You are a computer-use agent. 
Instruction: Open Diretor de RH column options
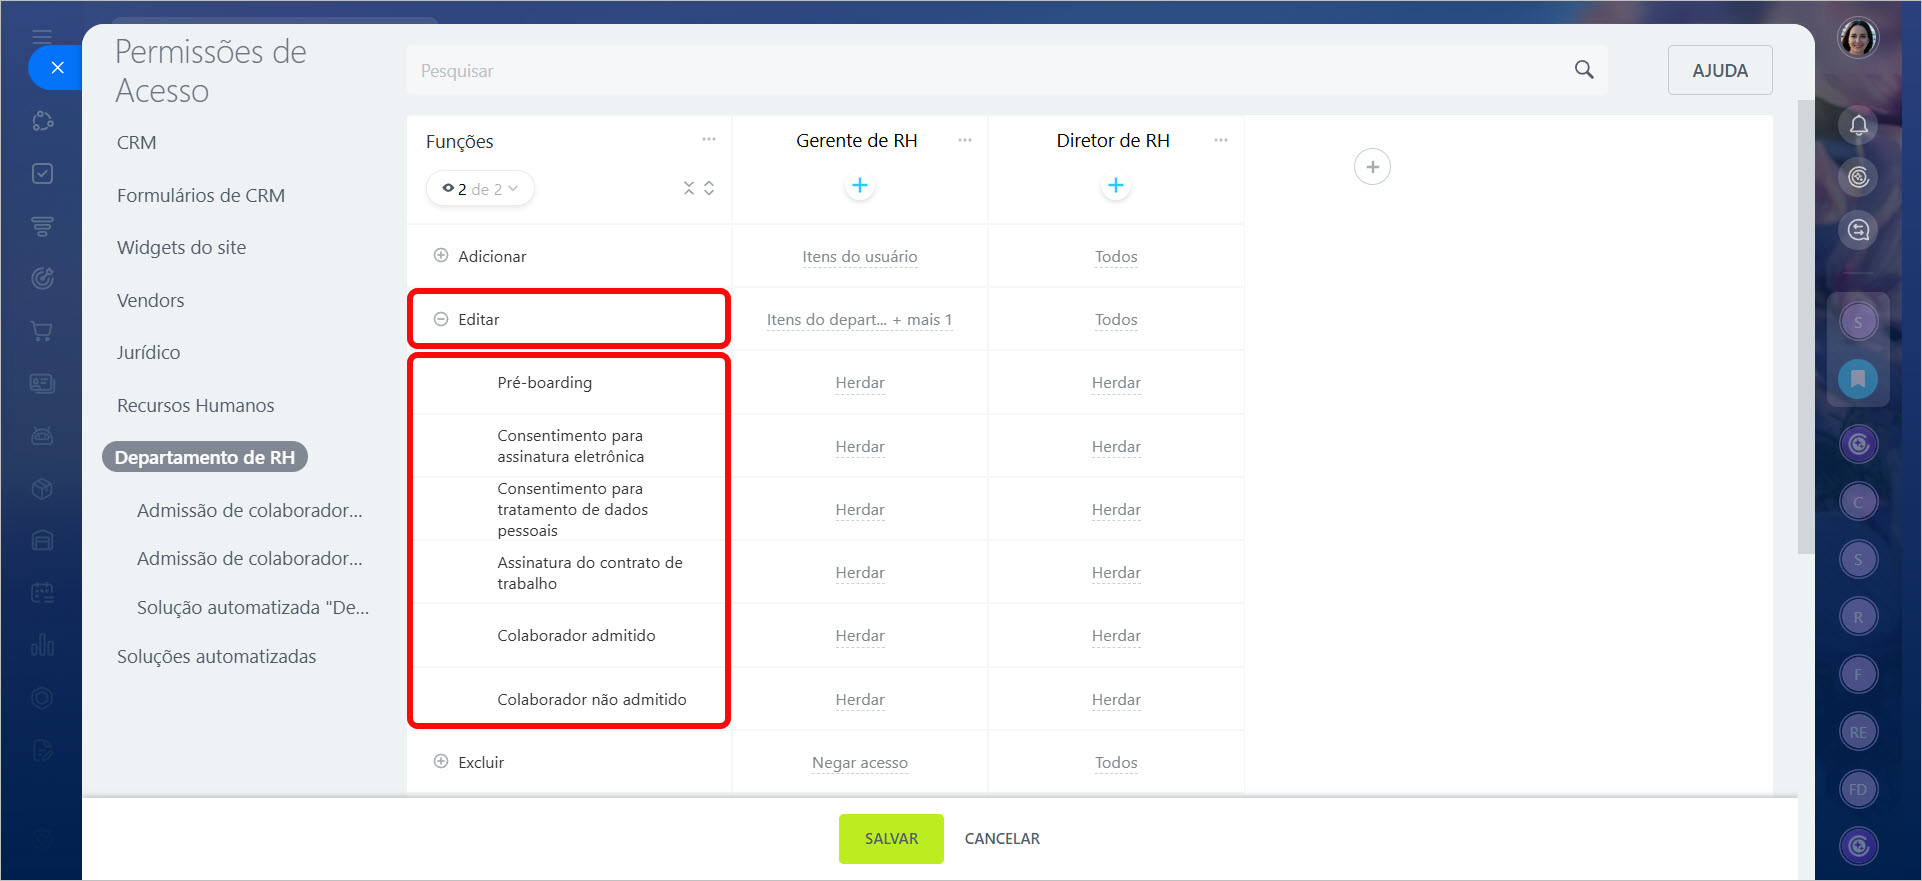tap(1221, 140)
